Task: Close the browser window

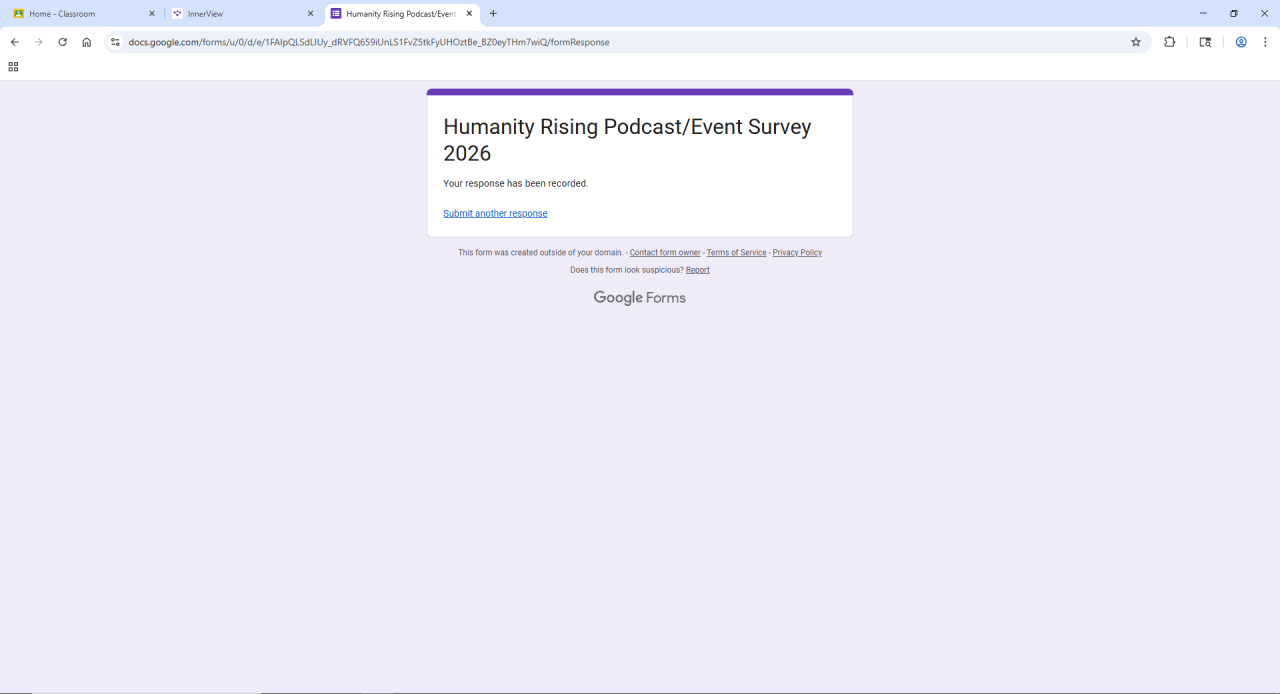Action: click(x=1264, y=13)
